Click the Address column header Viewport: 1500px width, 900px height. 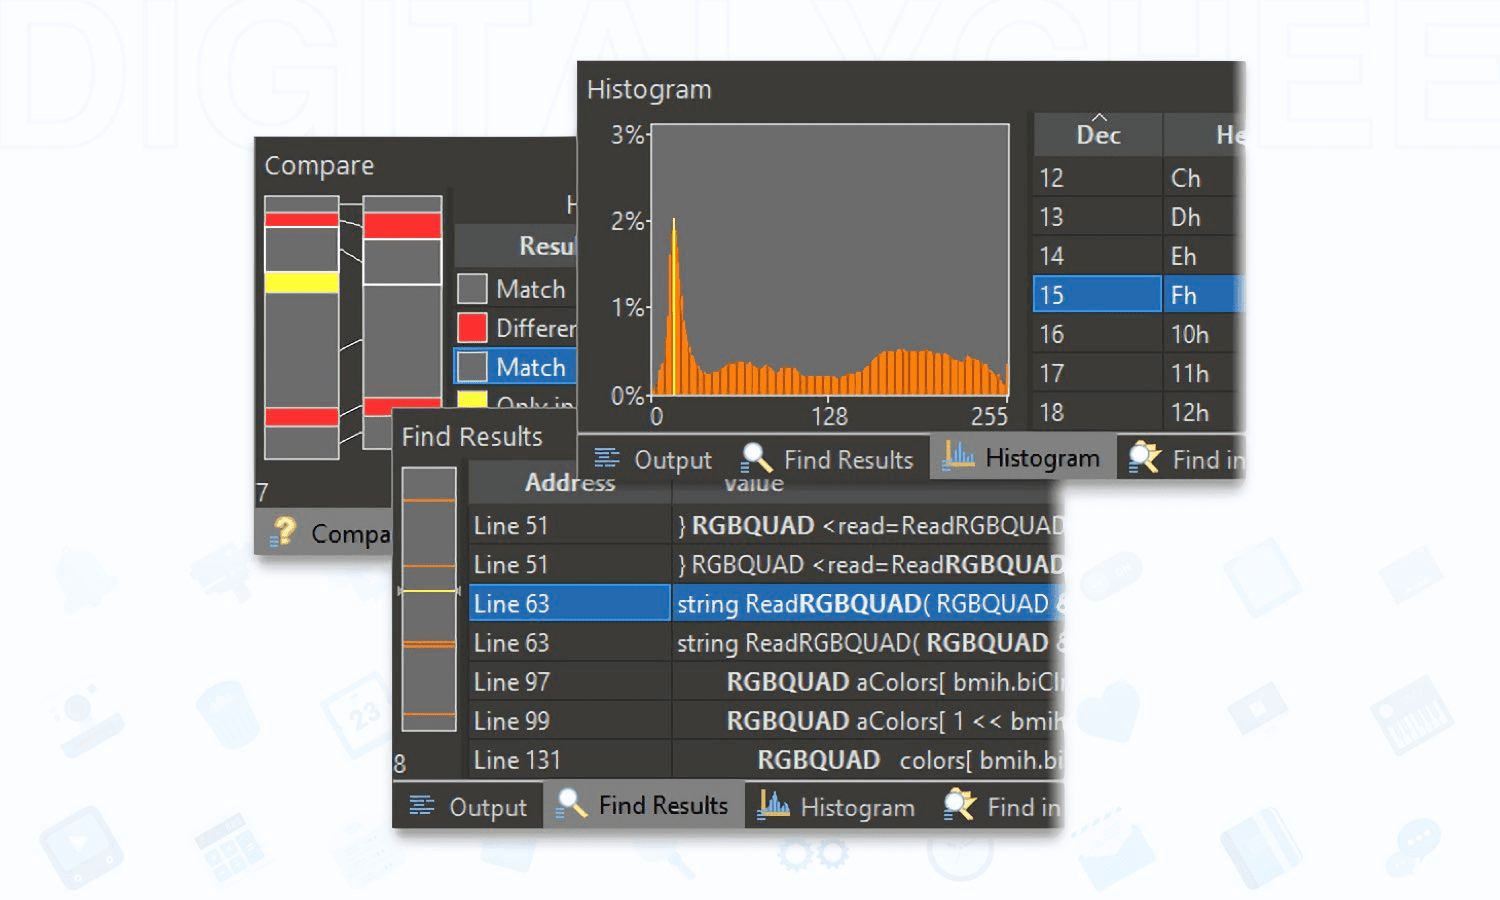tap(569, 483)
